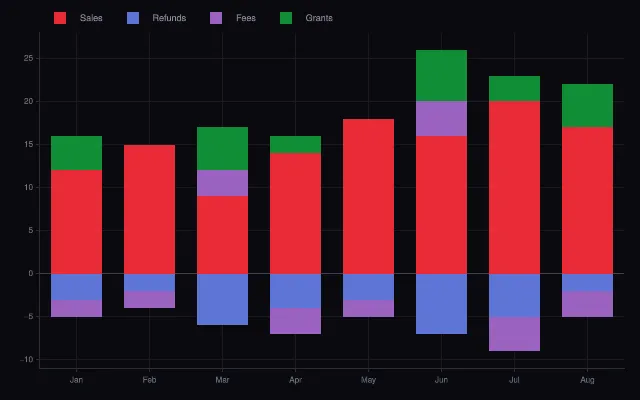This screenshot has height=400, width=640.
Task: Select the blue Refunds segment for Feb
Action: [149, 282]
